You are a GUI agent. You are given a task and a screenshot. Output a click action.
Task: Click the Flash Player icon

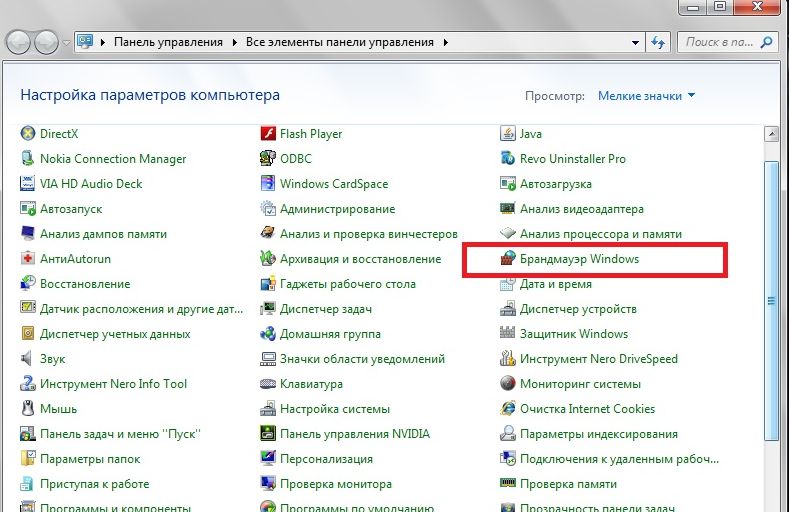pos(268,133)
